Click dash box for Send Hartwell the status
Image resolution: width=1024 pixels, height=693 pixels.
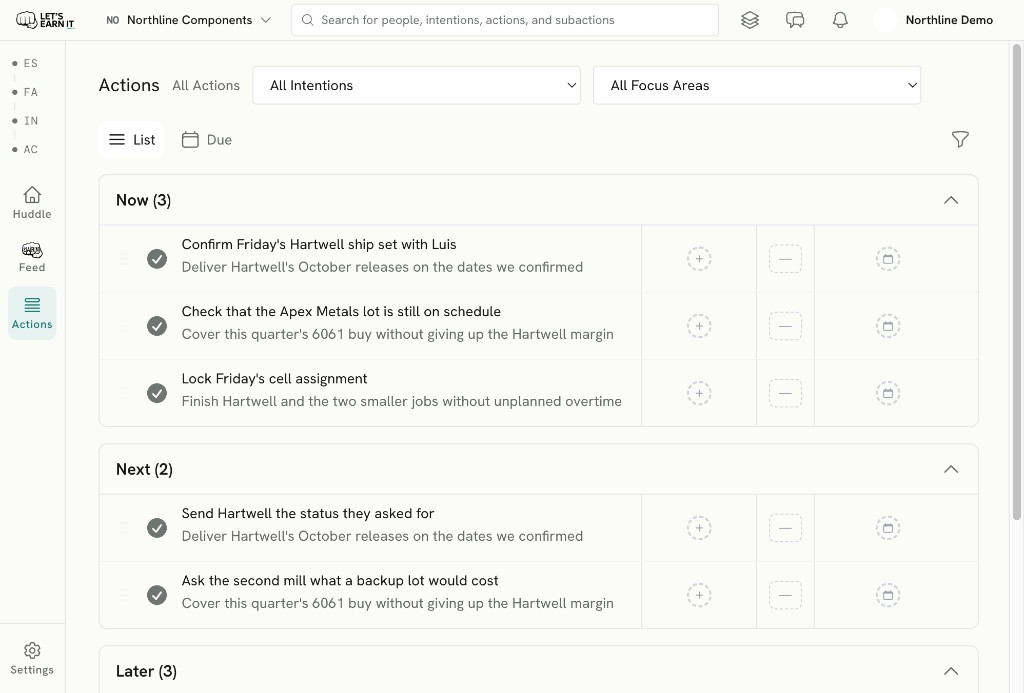(785, 528)
